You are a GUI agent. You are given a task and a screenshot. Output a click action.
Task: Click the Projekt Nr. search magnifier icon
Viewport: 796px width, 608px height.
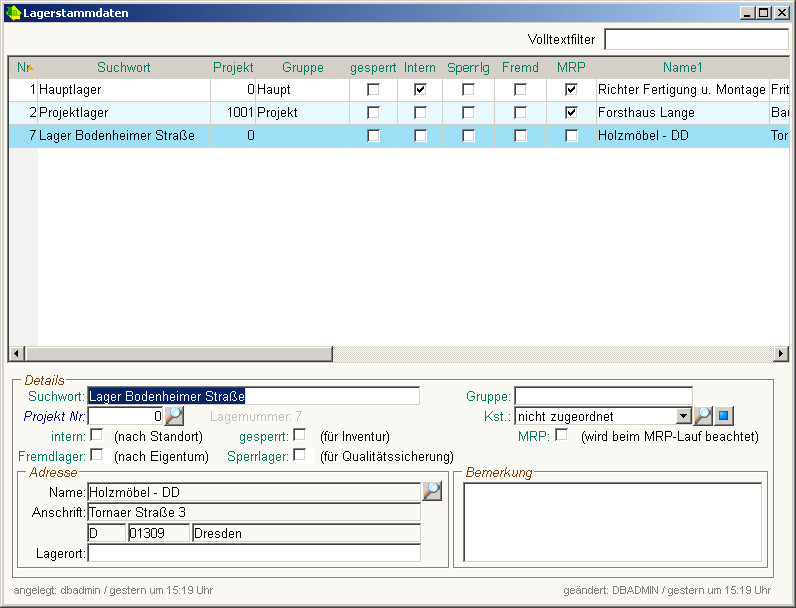[174, 416]
